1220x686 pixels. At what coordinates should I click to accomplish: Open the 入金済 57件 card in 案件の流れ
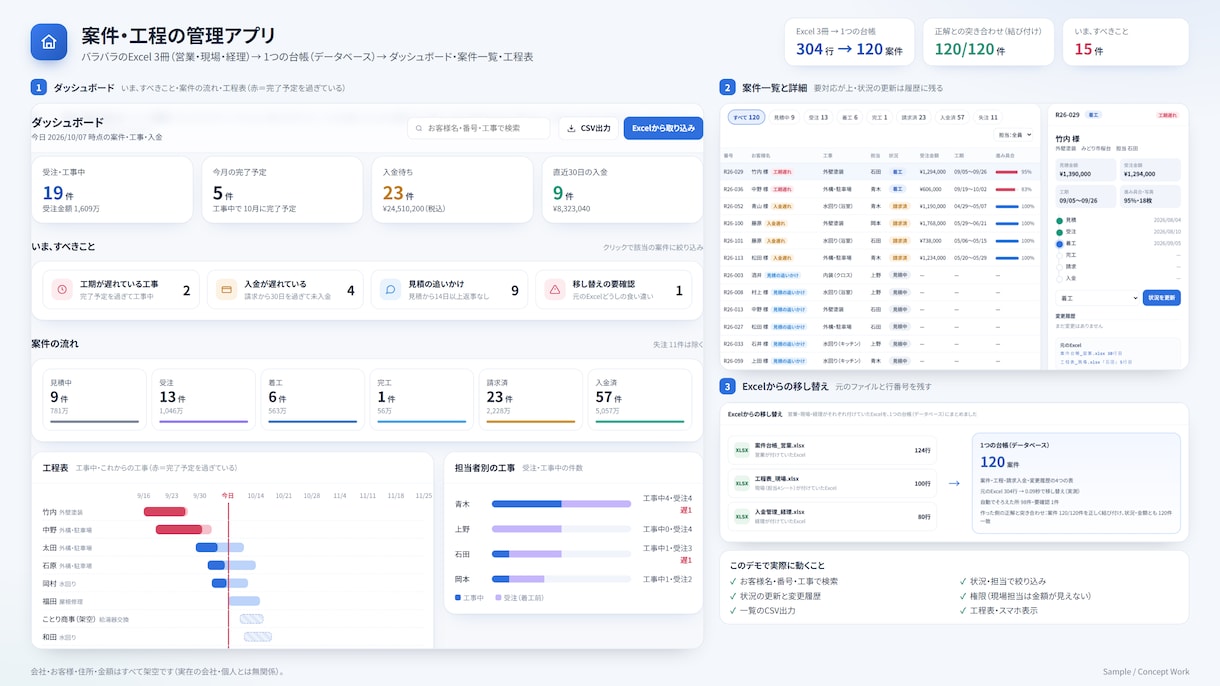[x=640, y=399]
